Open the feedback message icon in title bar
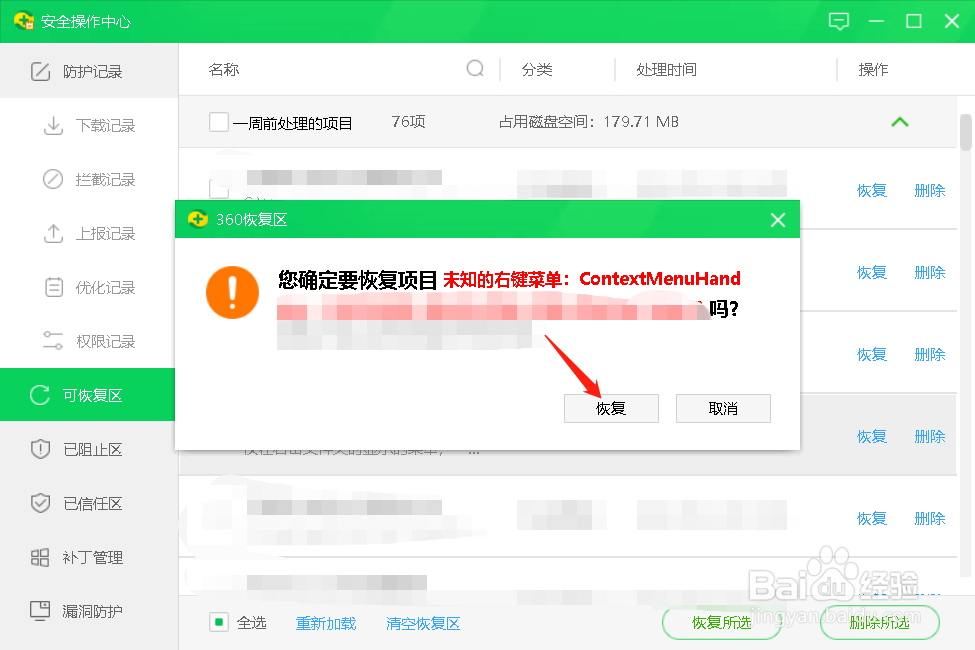 click(x=839, y=21)
